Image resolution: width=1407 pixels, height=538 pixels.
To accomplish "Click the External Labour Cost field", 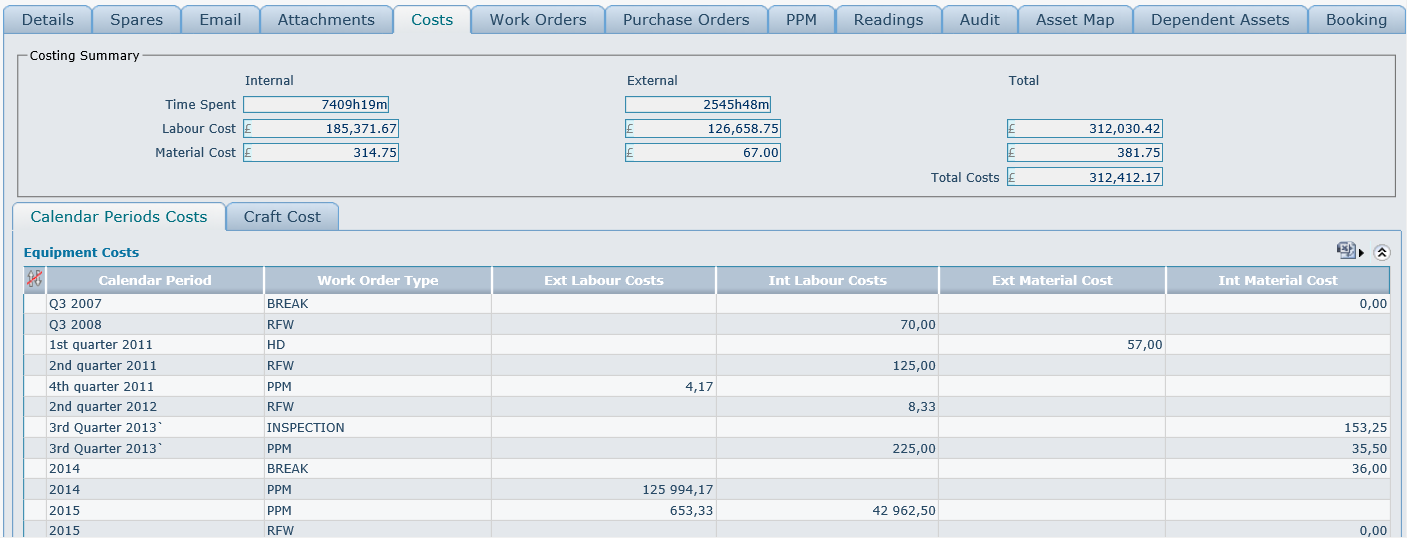I will pos(703,129).
